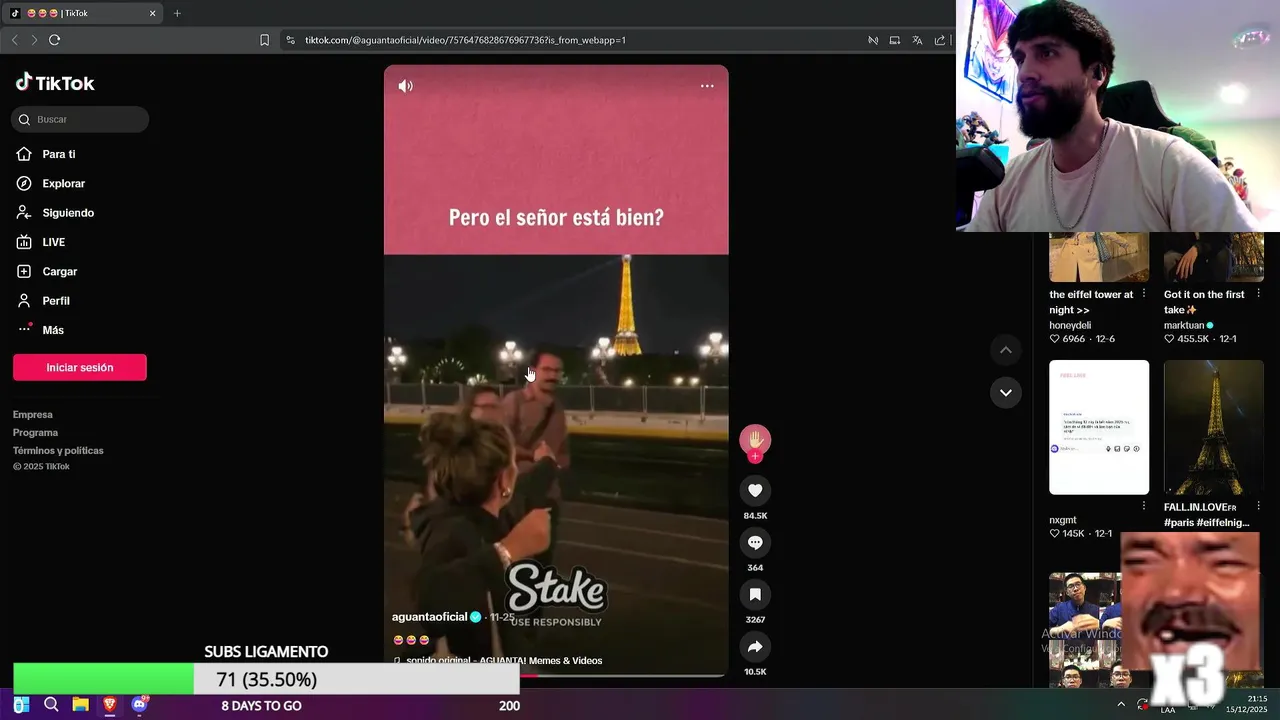The height and width of the screenshot is (720, 1280).
Task: Open the nxgmt video thumbnail
Action: coord(1099,427)
